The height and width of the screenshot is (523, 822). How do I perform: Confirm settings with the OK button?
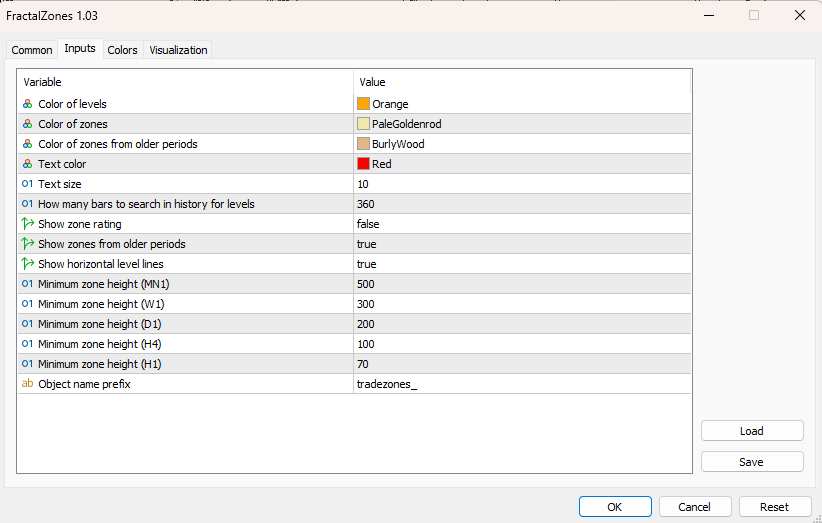pyautogui.click(x=615, y=507)
